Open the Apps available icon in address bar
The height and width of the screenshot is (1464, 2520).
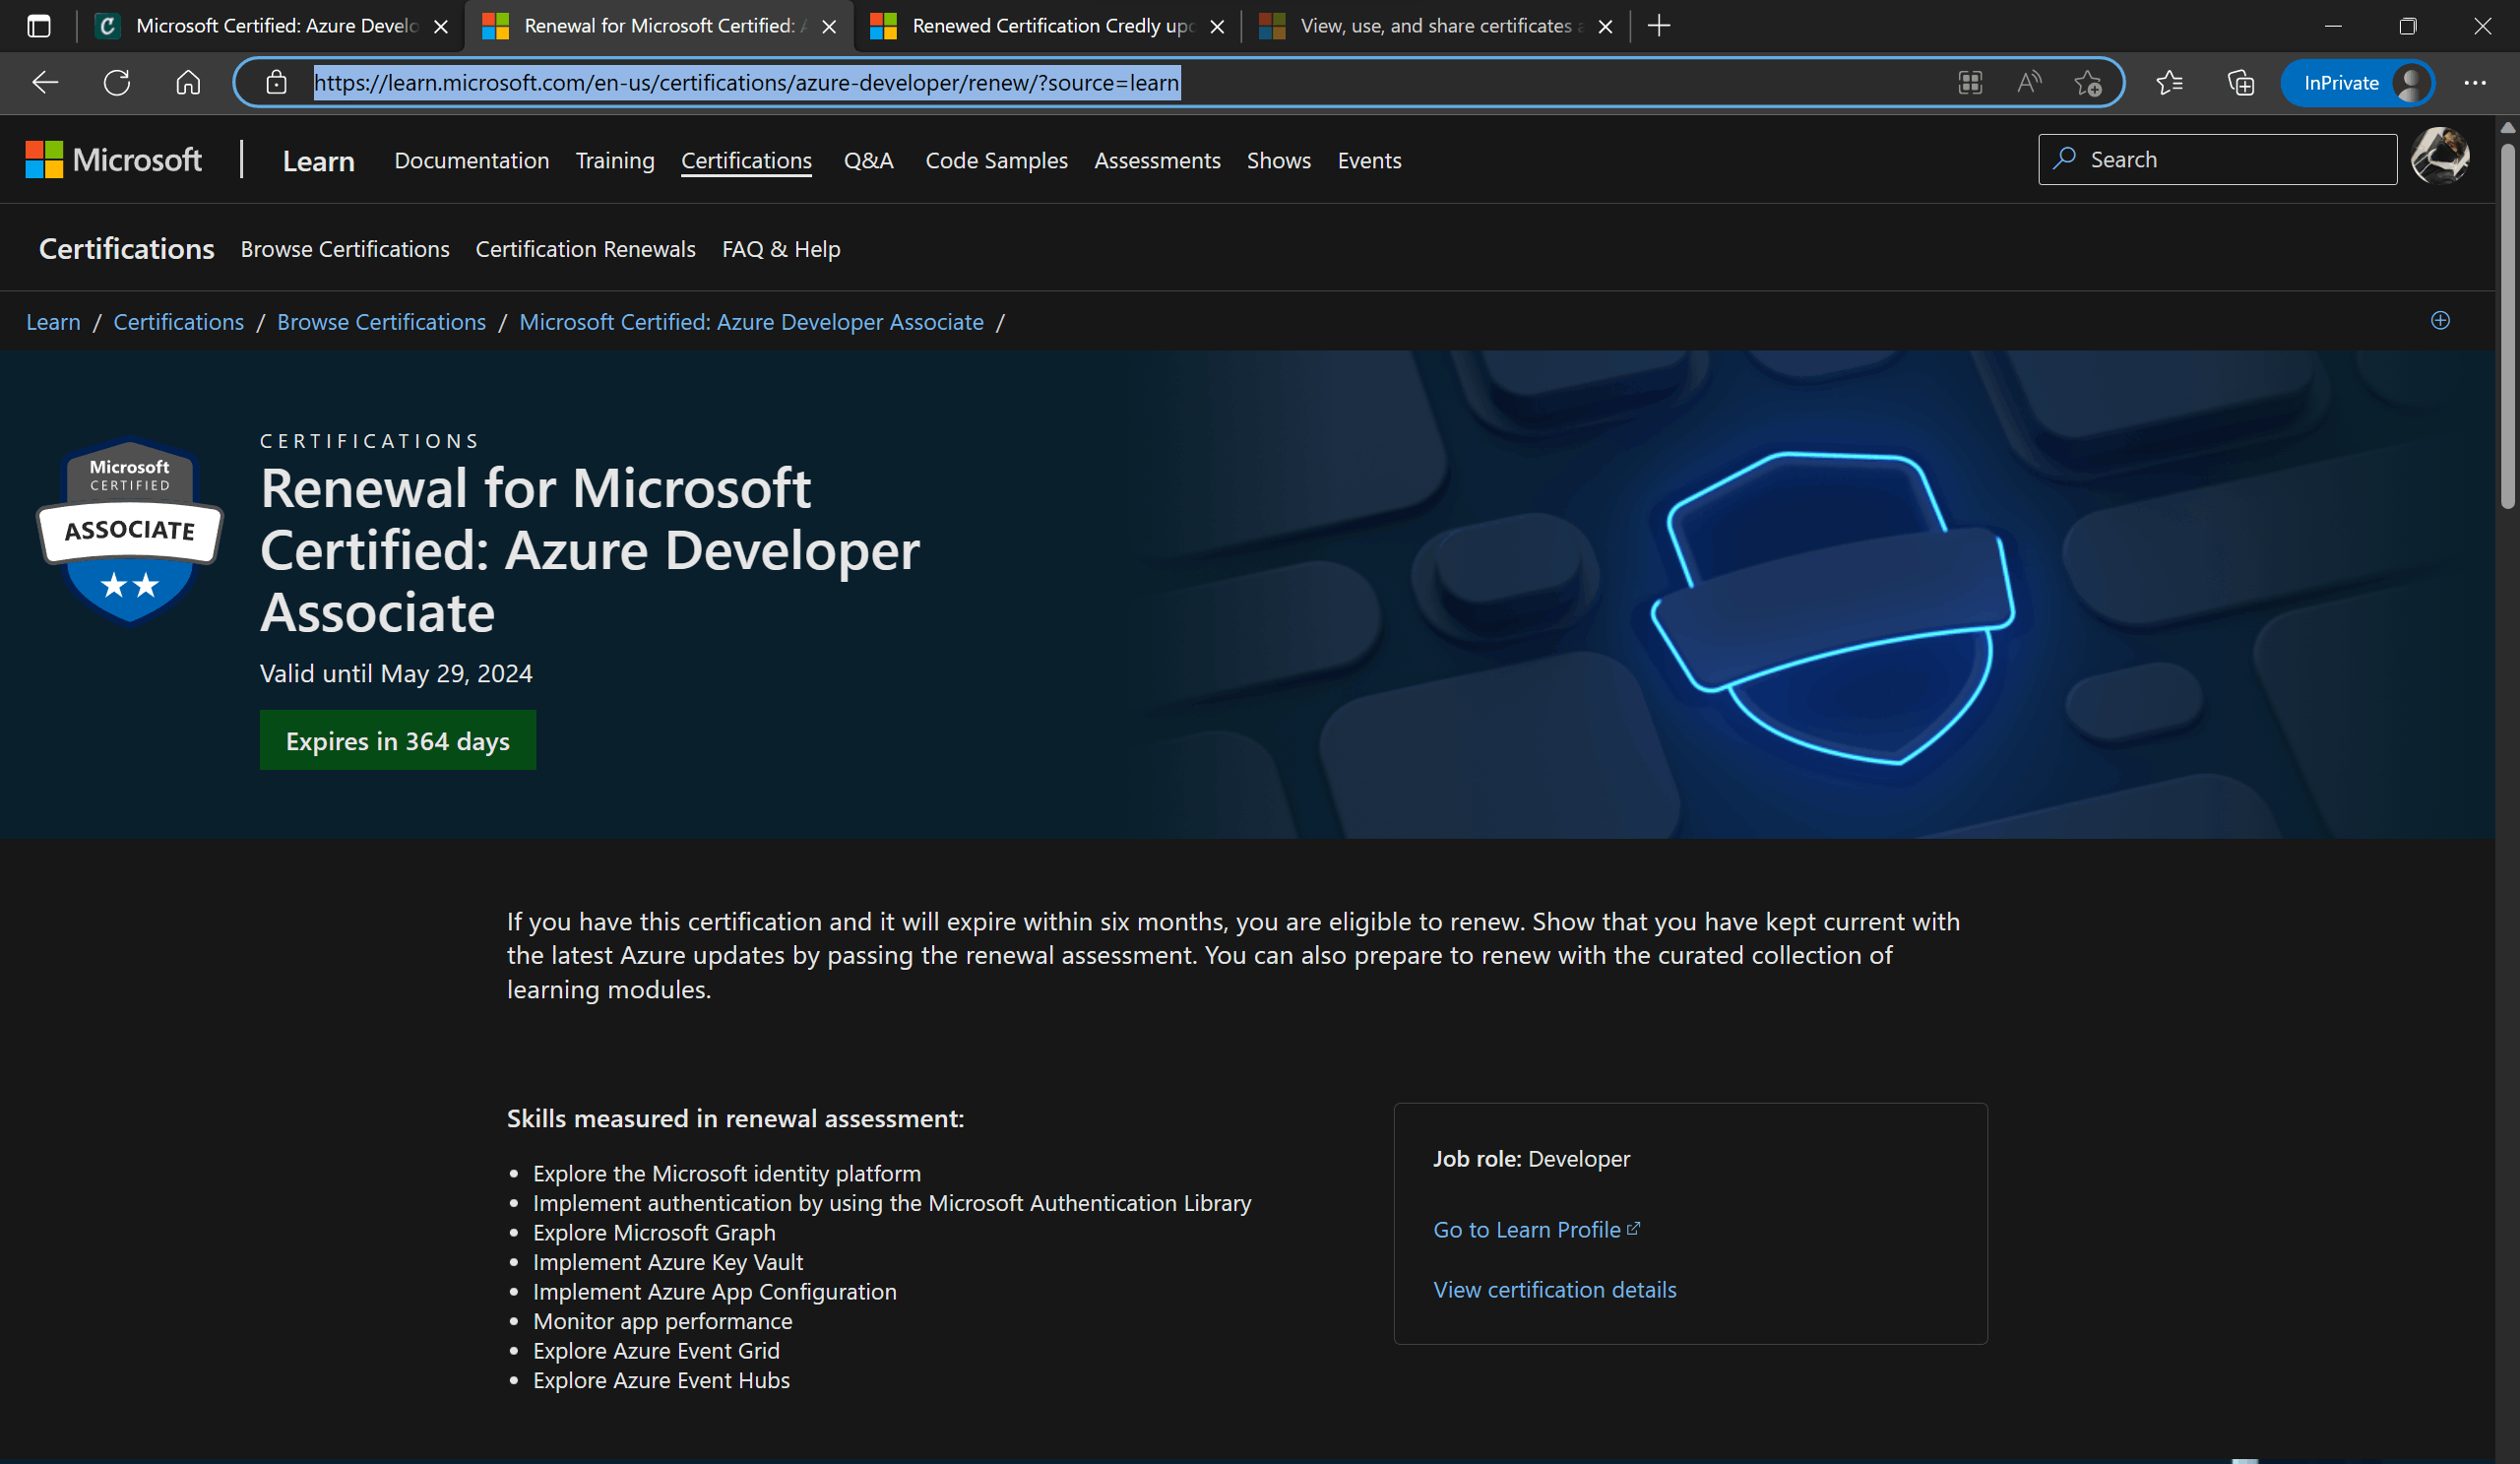pyautogui.click(x=1970, y=83)
